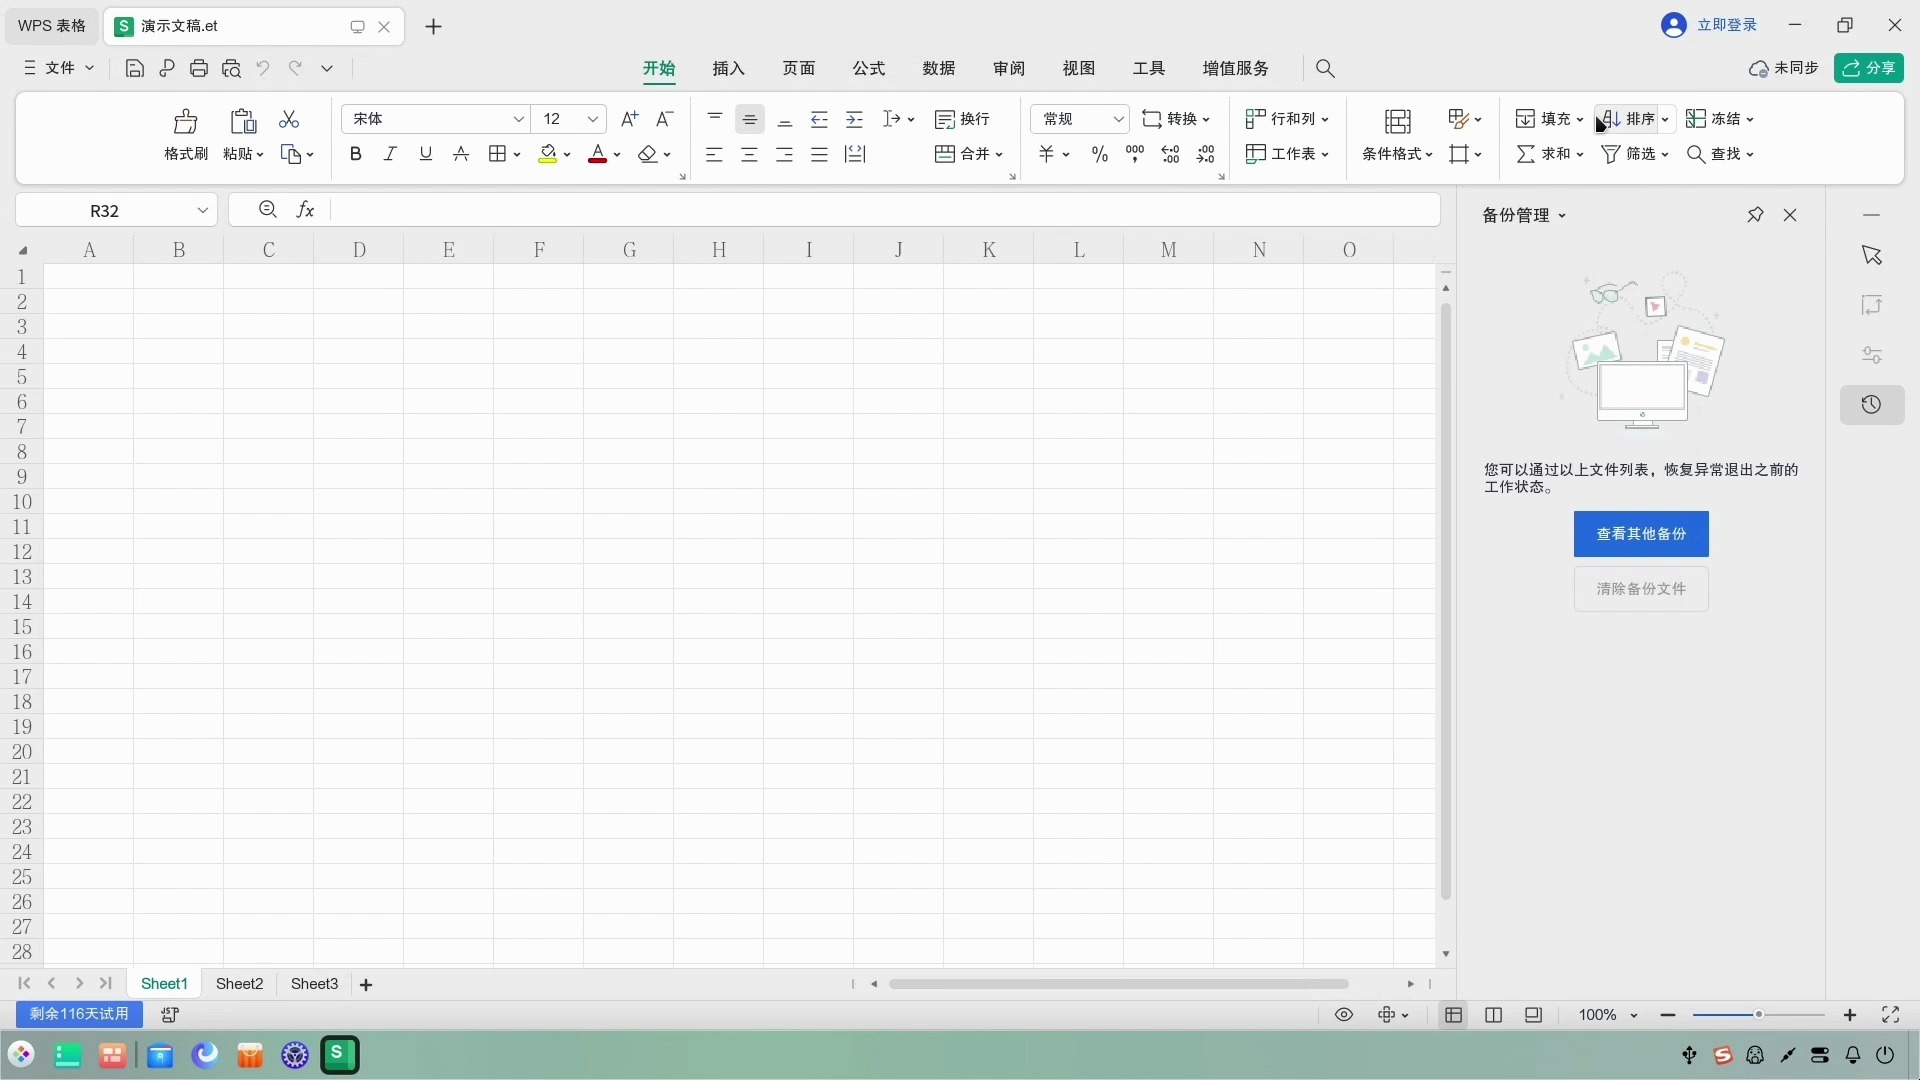Screen dimensions: 1920x1080
Task: Pin the backup management panel
Action: [1755, 215]
